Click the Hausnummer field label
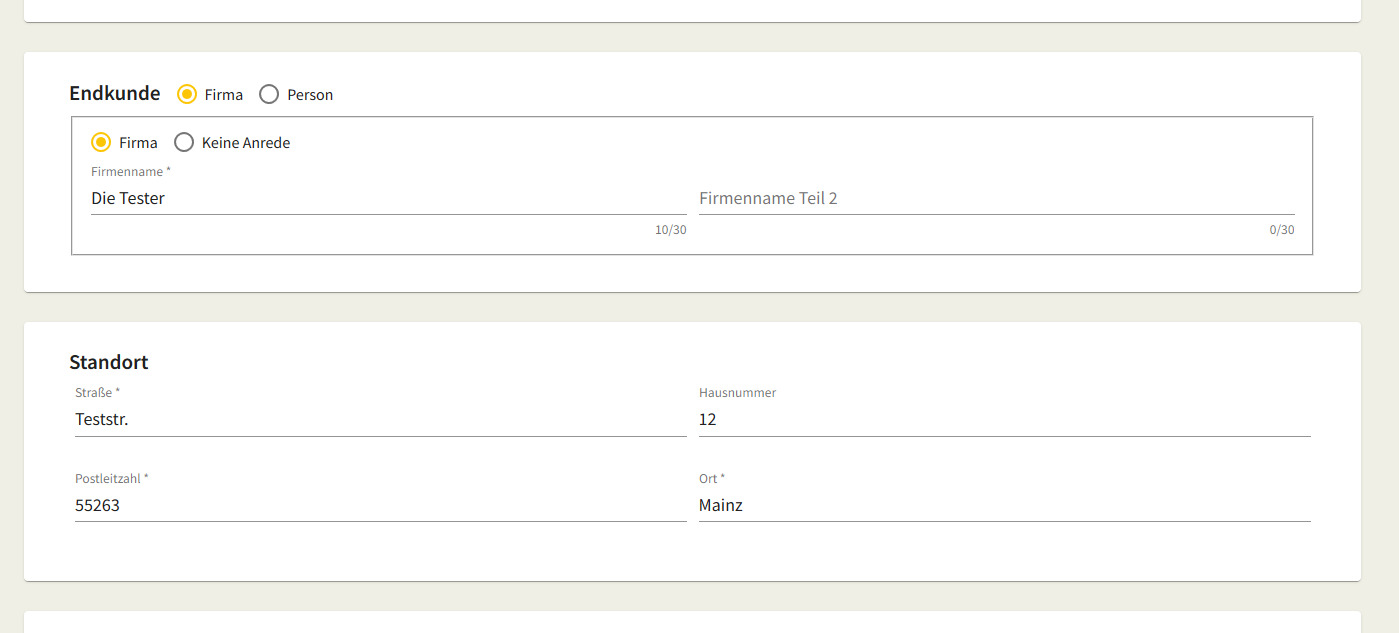The width and height of the screenshot is (1399, 633). coord(737,393)
